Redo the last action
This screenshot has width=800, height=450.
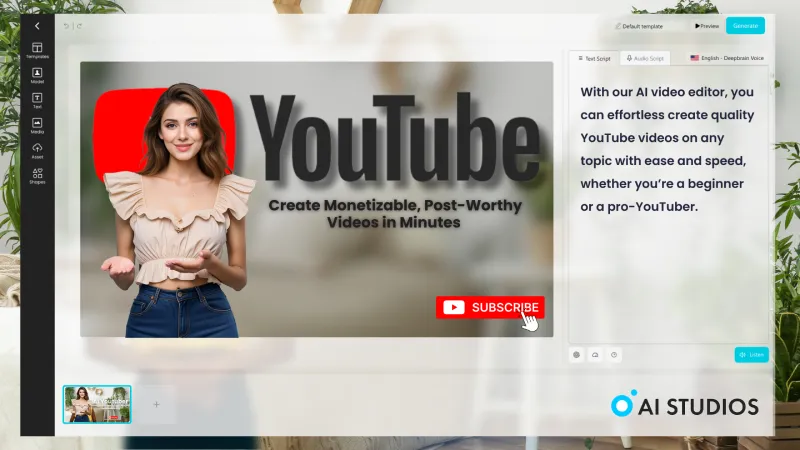pos(79,26)
